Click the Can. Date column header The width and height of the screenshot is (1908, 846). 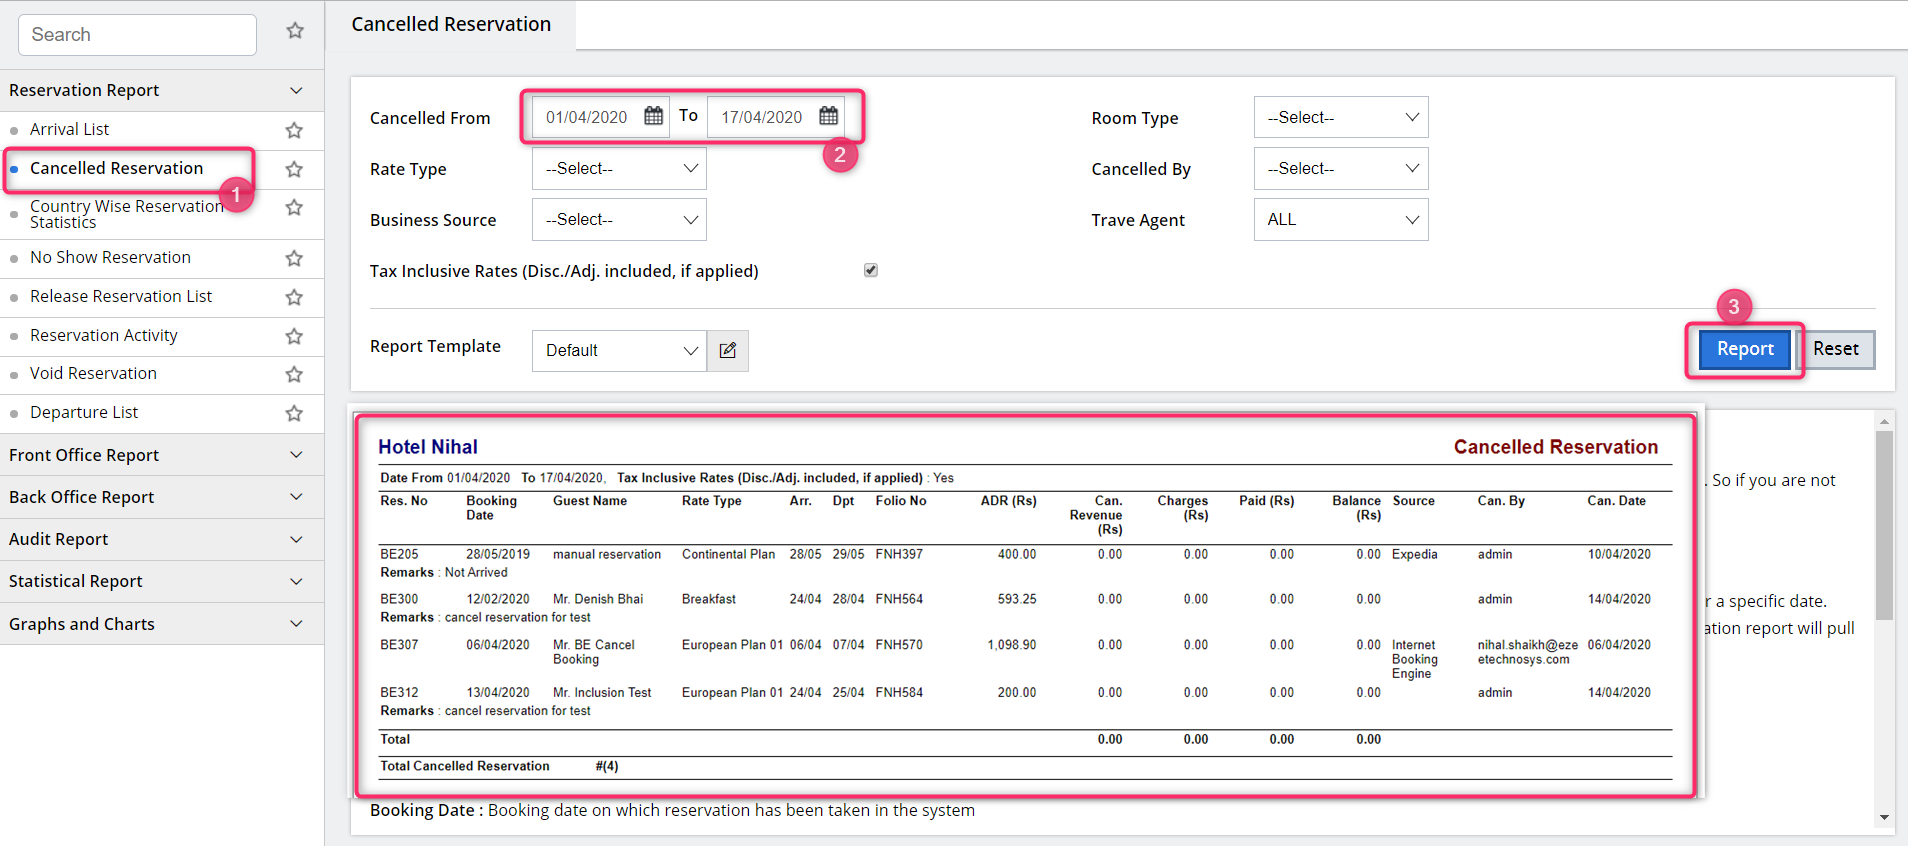(1616, 501)
